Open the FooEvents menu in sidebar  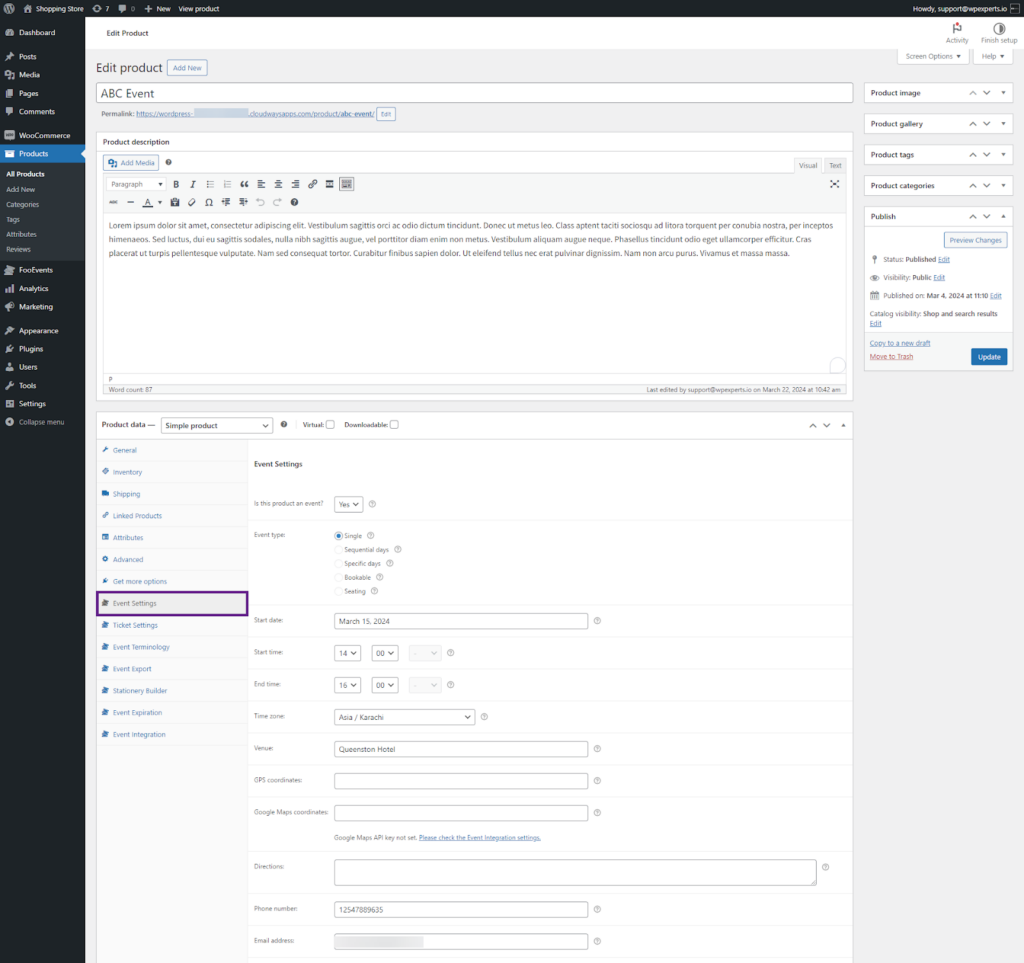42,270
